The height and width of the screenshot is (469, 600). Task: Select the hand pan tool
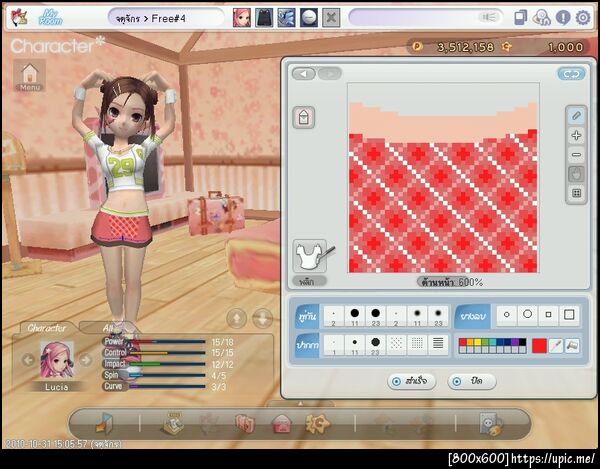[x=576, y=174]
